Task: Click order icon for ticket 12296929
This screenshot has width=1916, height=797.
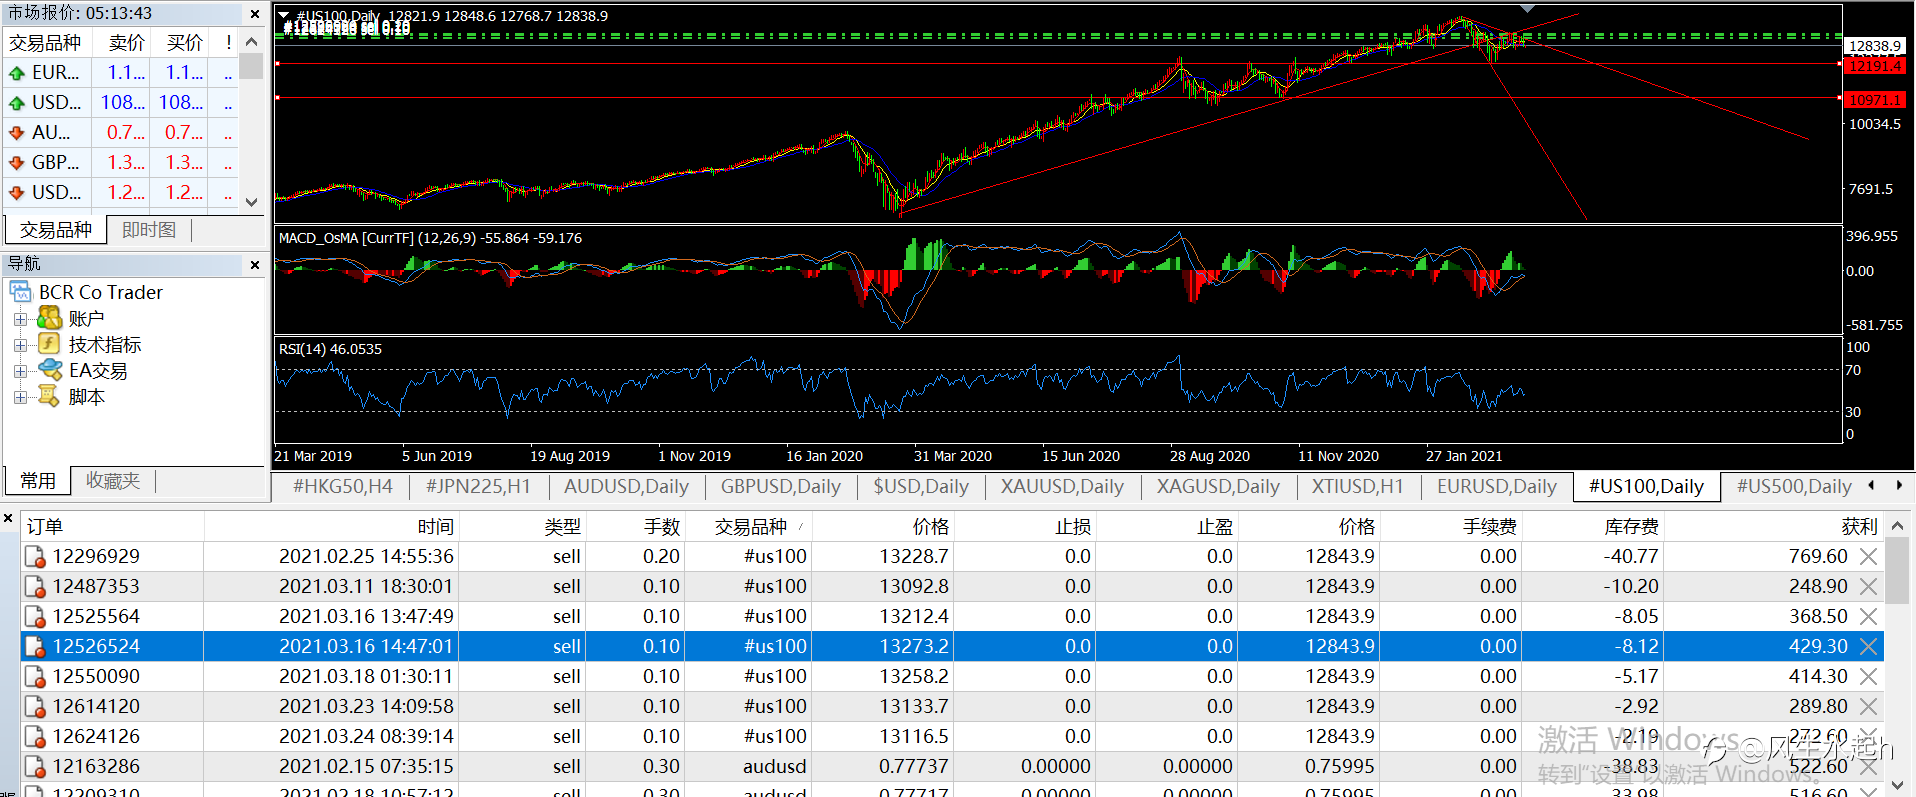Action: [35, 557]
